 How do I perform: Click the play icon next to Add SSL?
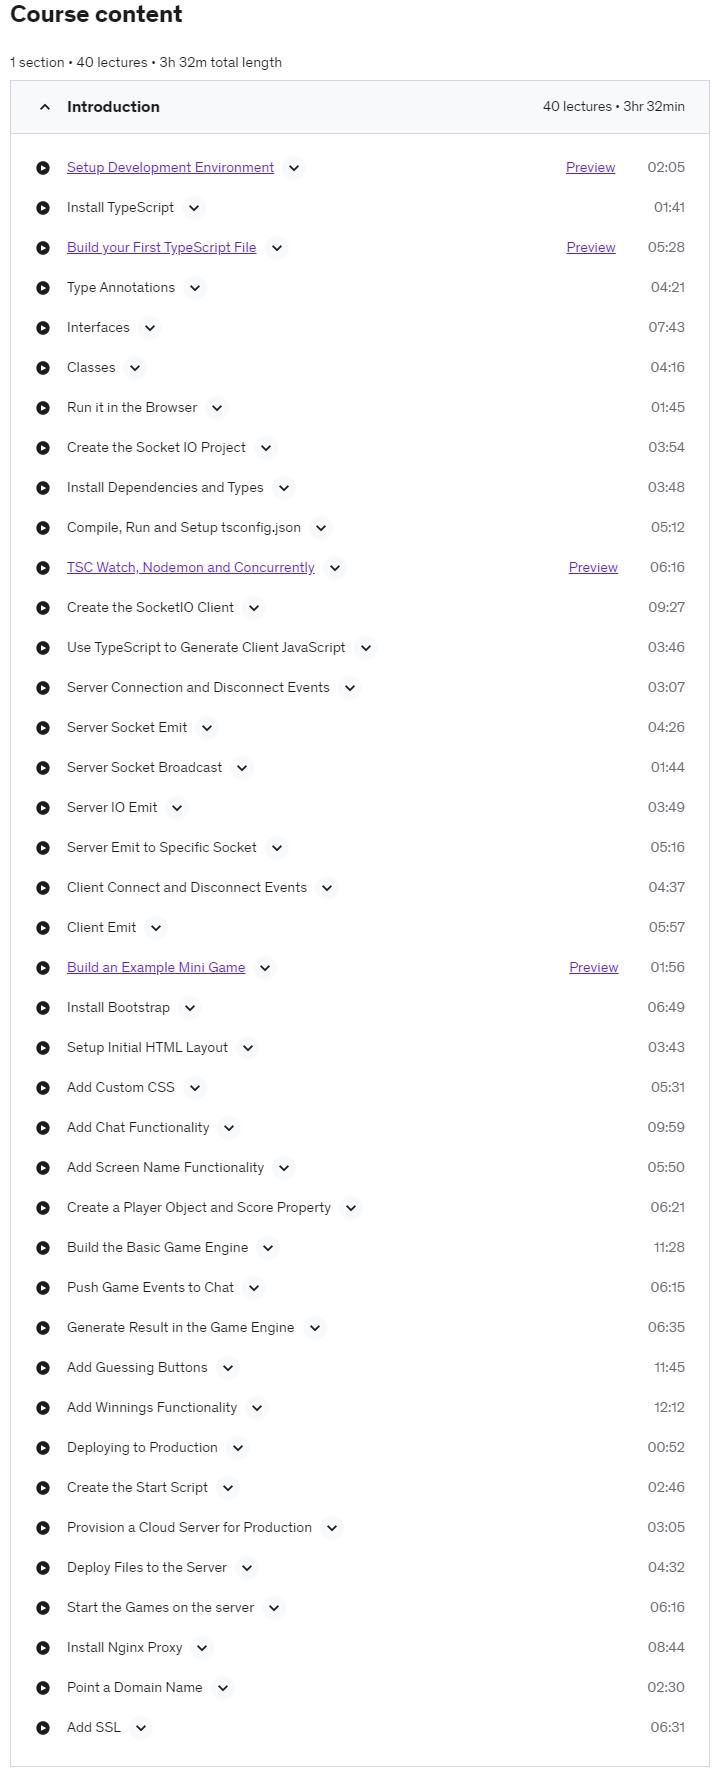pos(43,1728)
